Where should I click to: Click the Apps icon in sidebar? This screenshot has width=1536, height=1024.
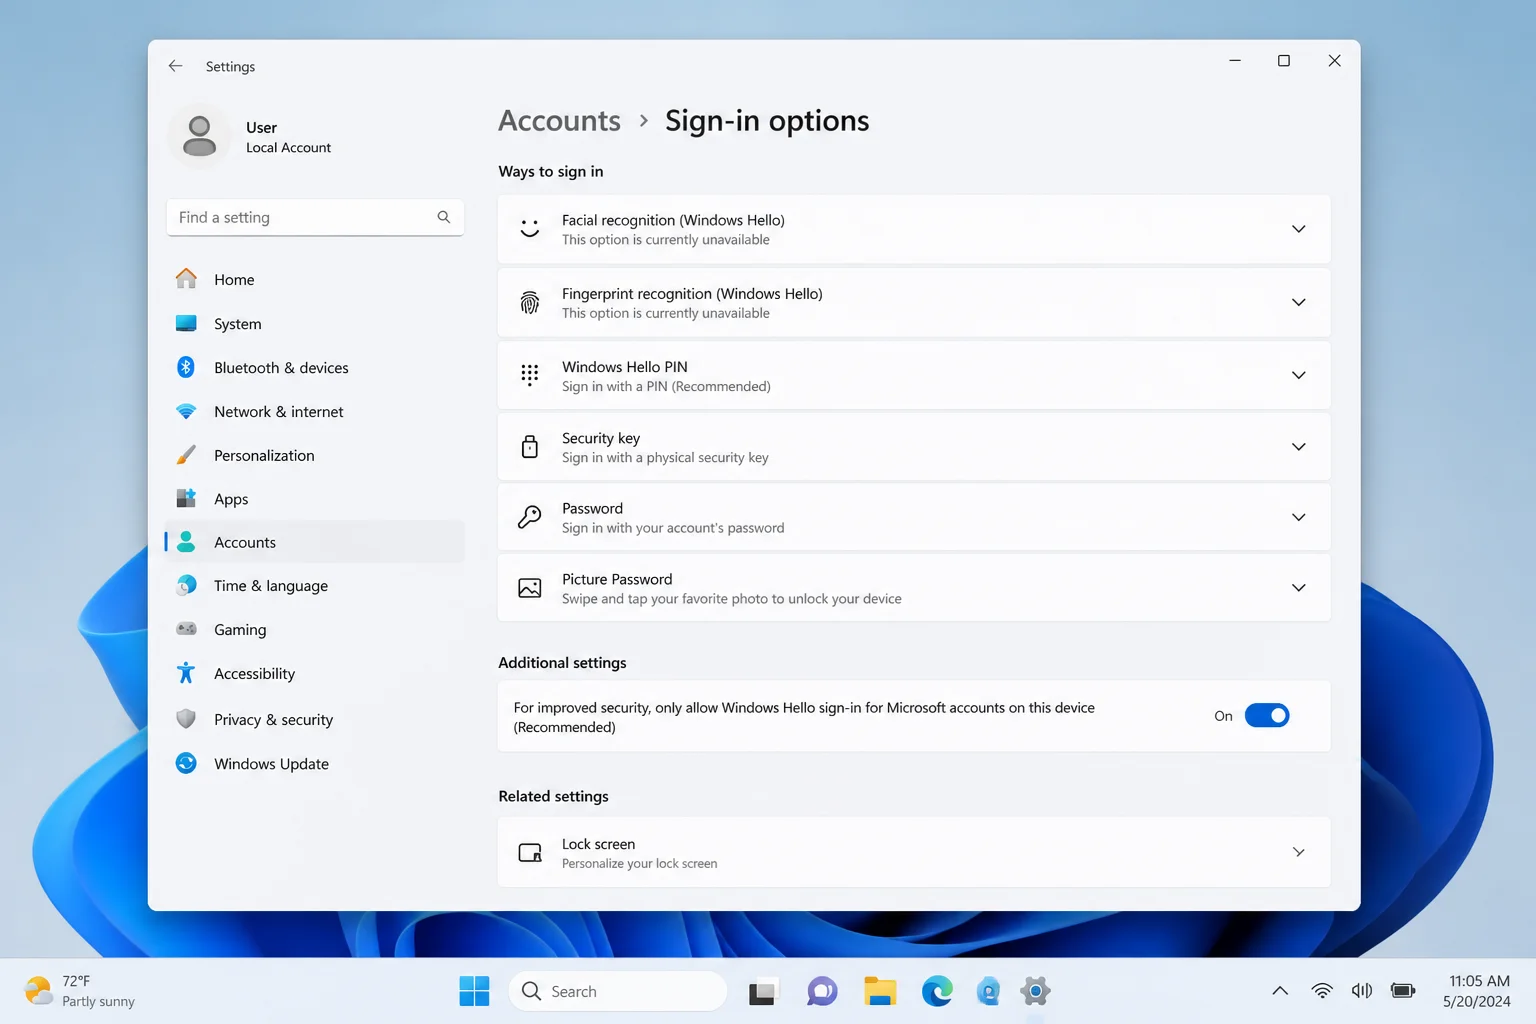click(x=186, y=498)
